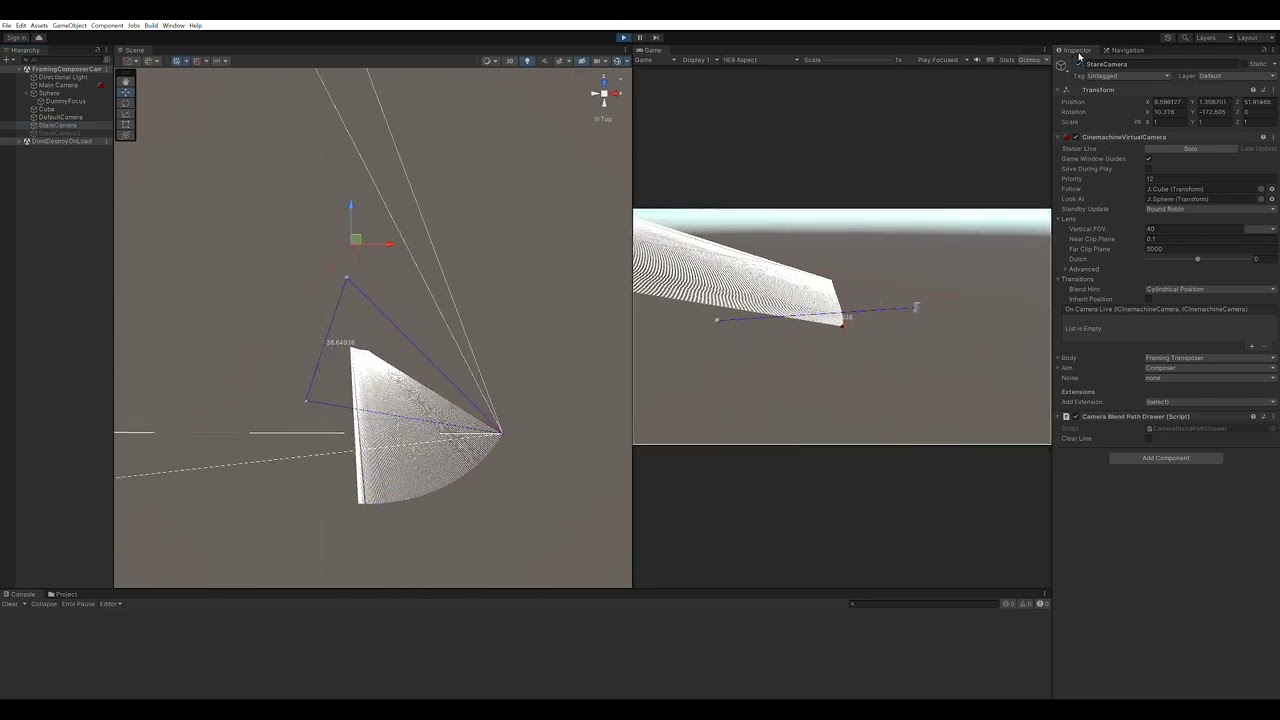
Task: Open the Standby Update dropdown set to Round Robin
Action: click(1208, 209)
